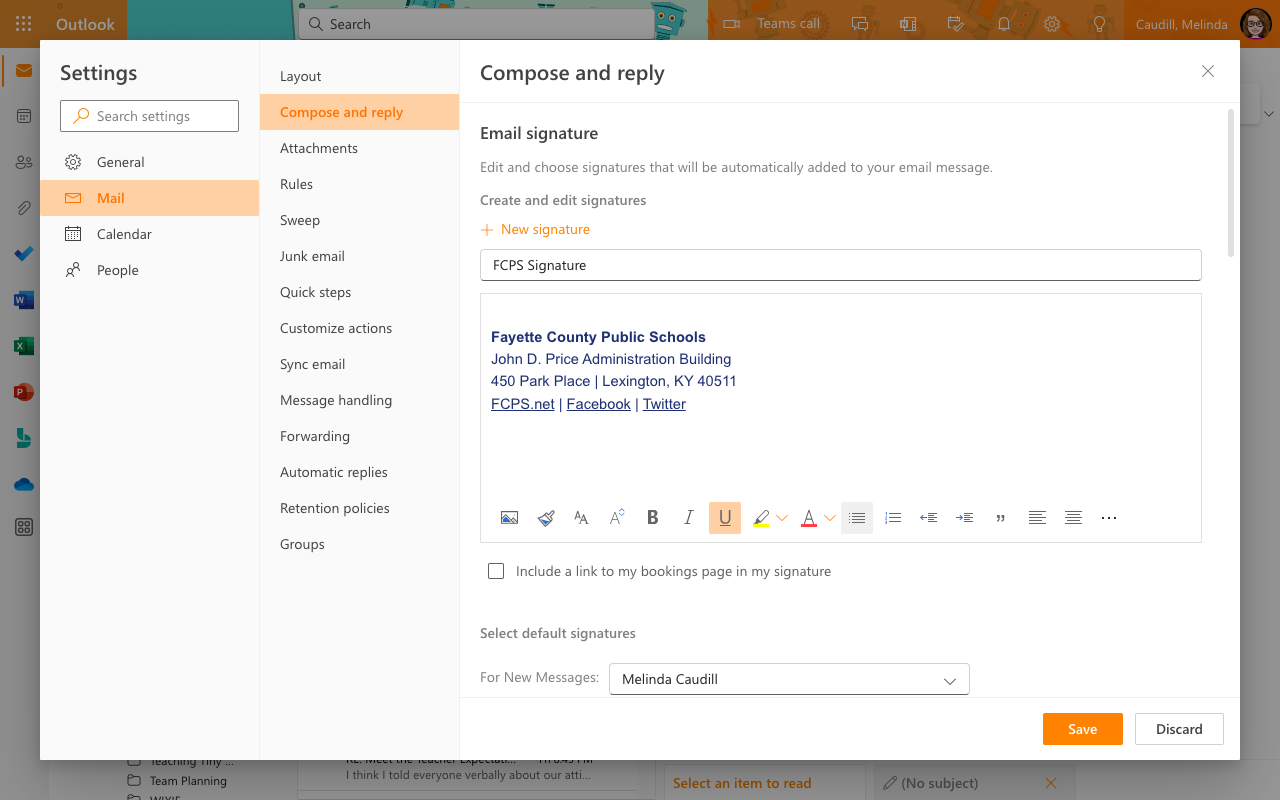The height and width of the screenshot is (800, 1280).
Task: Center-align the signature text
Action: 1073,518
